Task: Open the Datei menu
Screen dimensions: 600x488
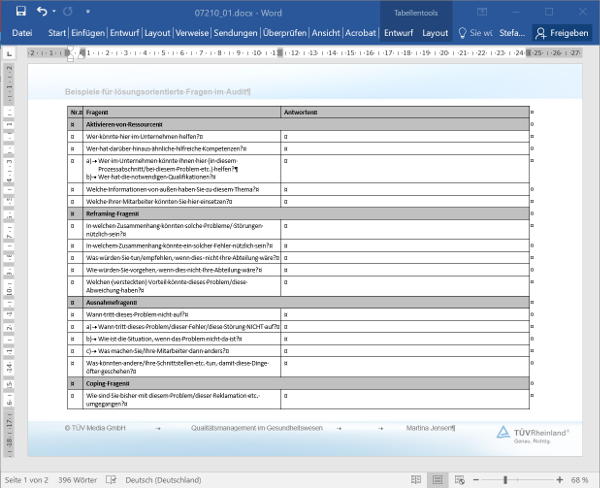Action: pos(21,32)
